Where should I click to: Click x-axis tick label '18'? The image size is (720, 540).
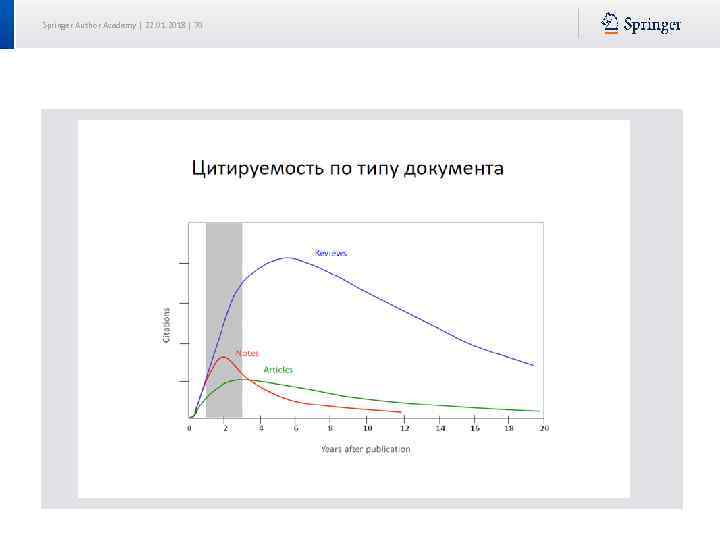[x=509, y=428]
